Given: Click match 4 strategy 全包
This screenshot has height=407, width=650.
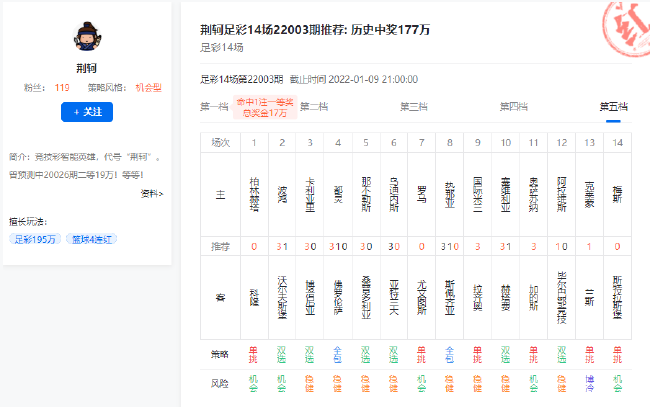Looking at the screenshot, I should click(x=337, y=355).
